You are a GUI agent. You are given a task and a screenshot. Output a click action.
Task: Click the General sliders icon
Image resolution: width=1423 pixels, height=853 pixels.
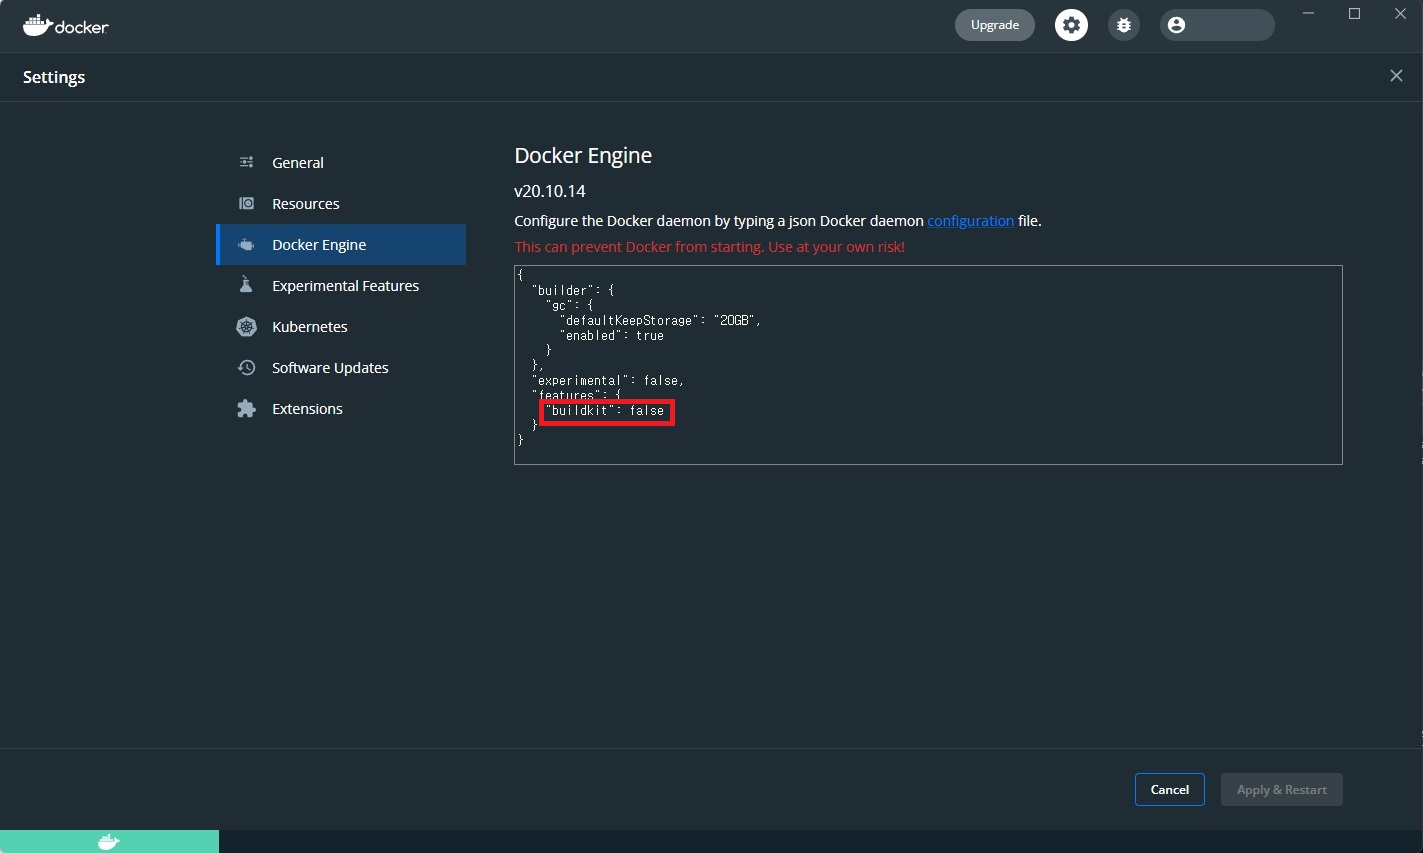tap(246, 162)
